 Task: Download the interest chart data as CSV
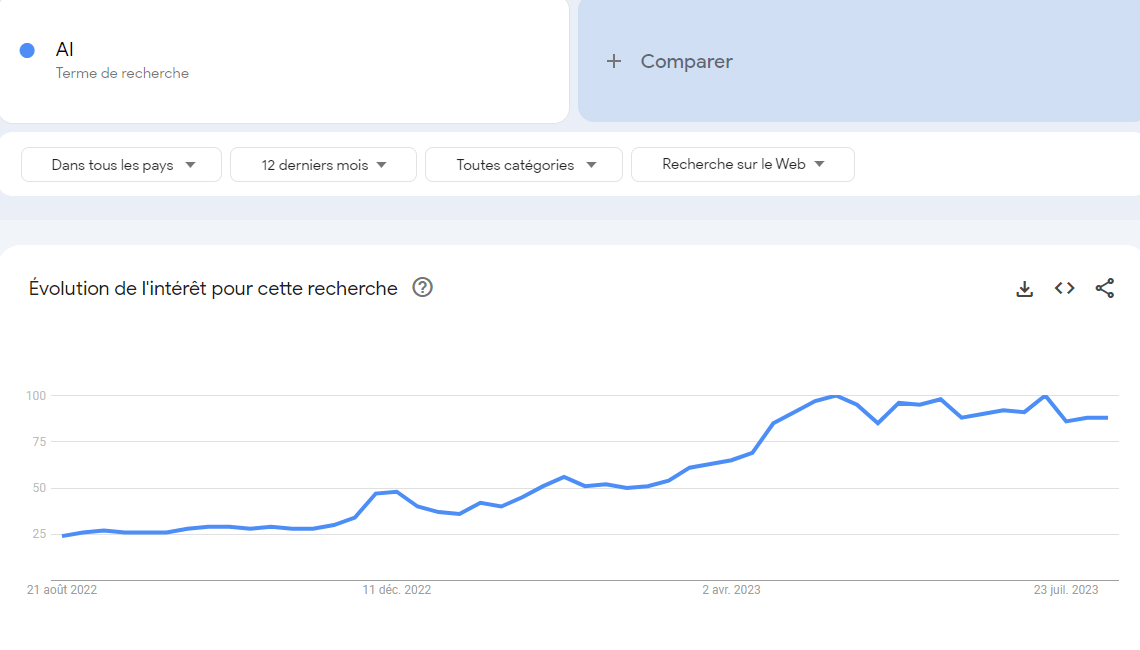1024,289
